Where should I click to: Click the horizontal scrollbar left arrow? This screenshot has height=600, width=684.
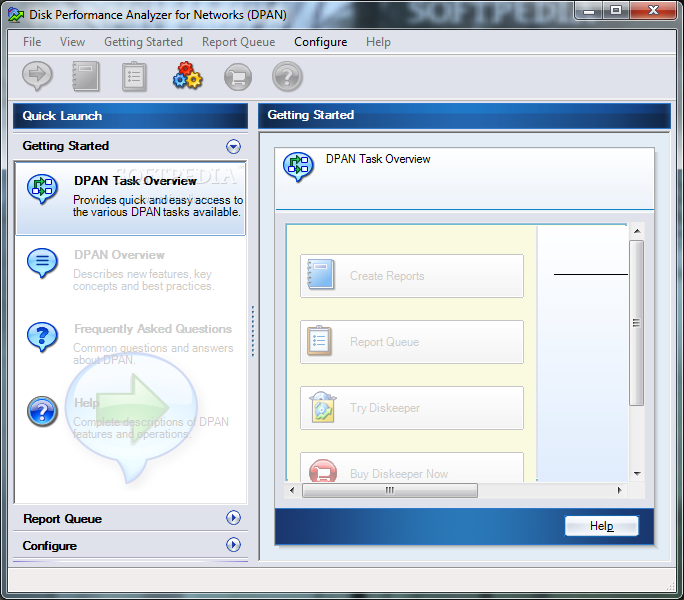292,490
